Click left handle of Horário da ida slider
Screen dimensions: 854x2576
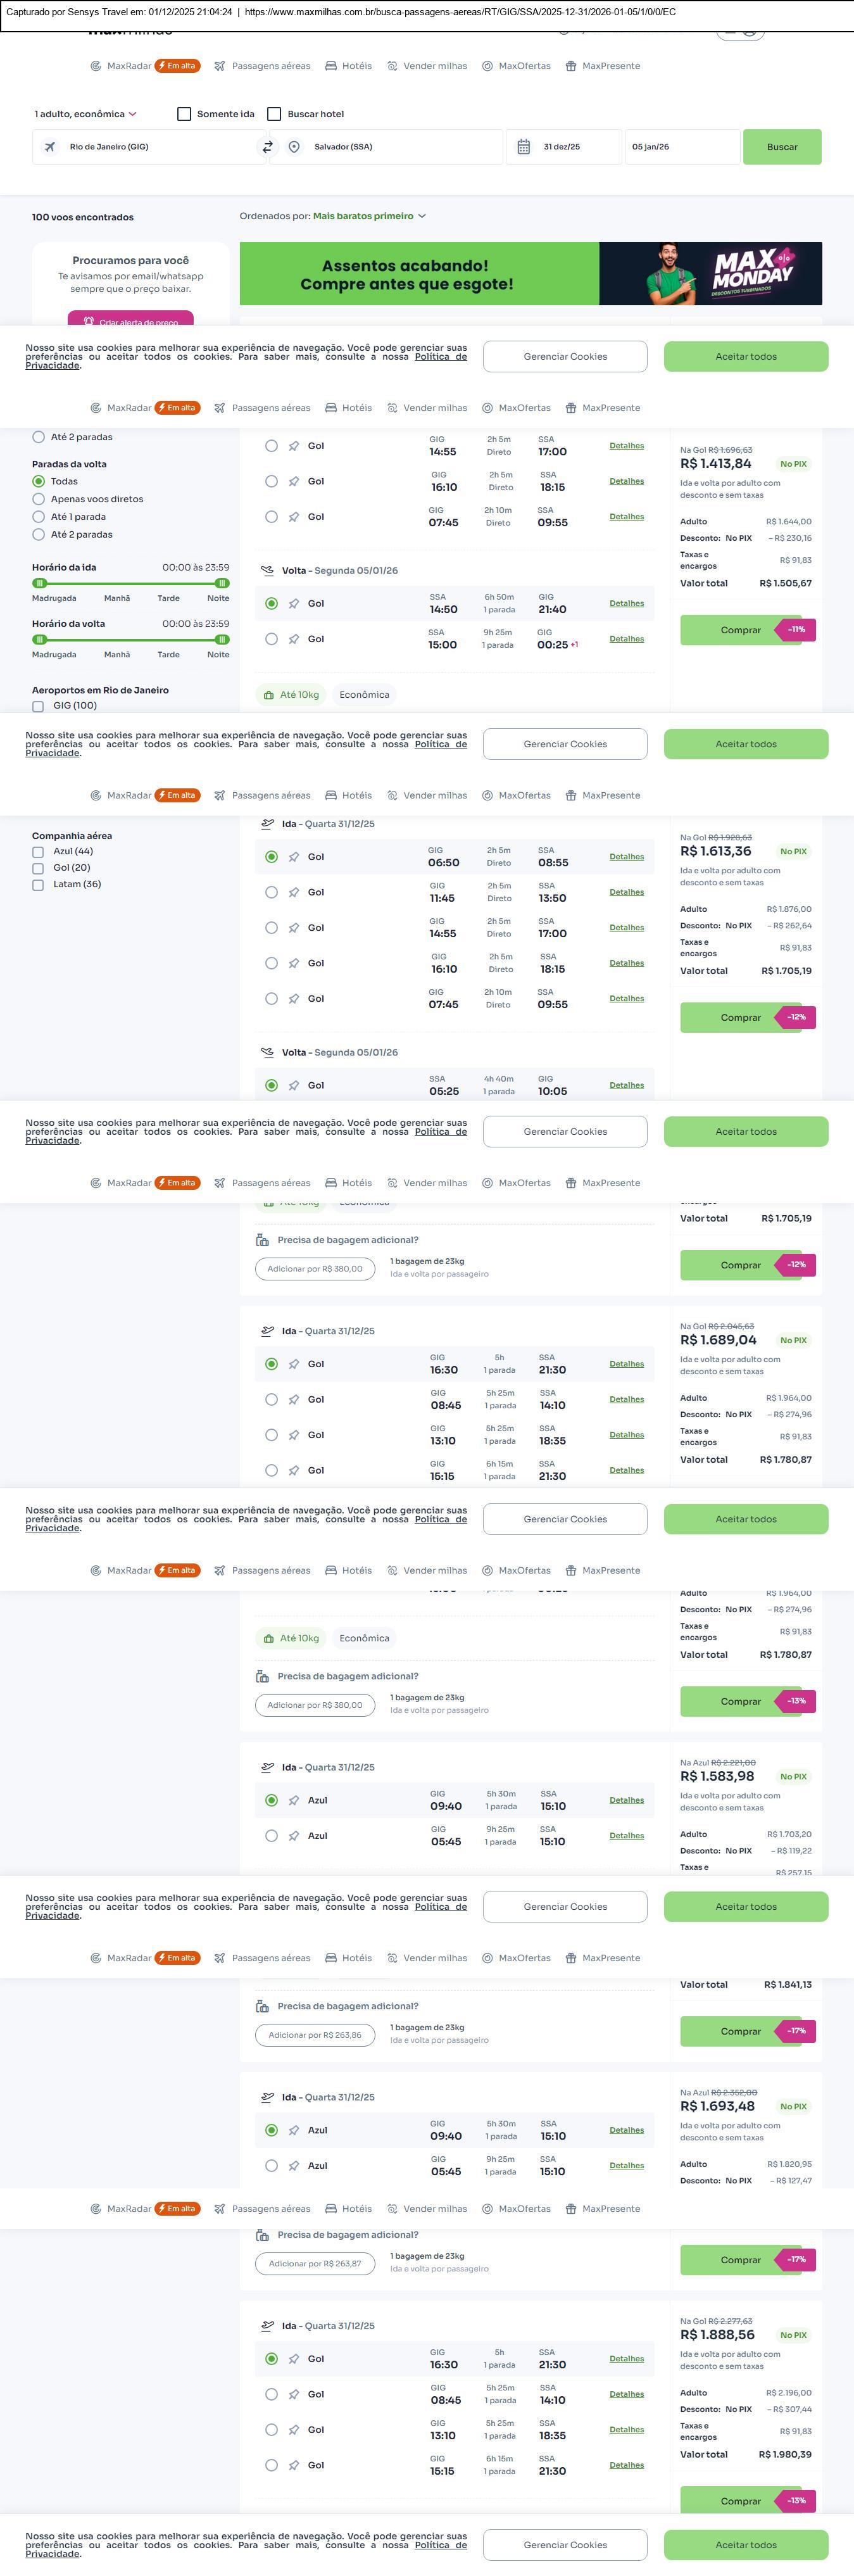click(x=40, y=583)
